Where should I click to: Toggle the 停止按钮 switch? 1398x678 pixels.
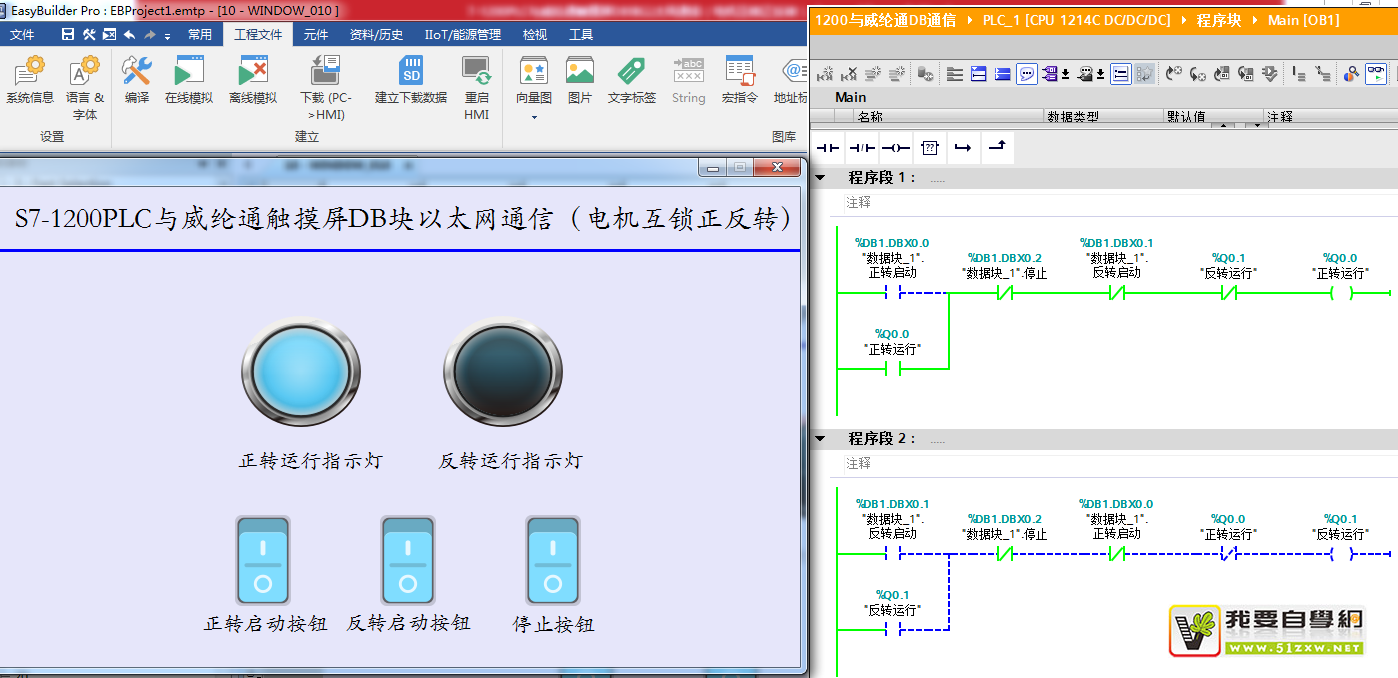(553, 560)
